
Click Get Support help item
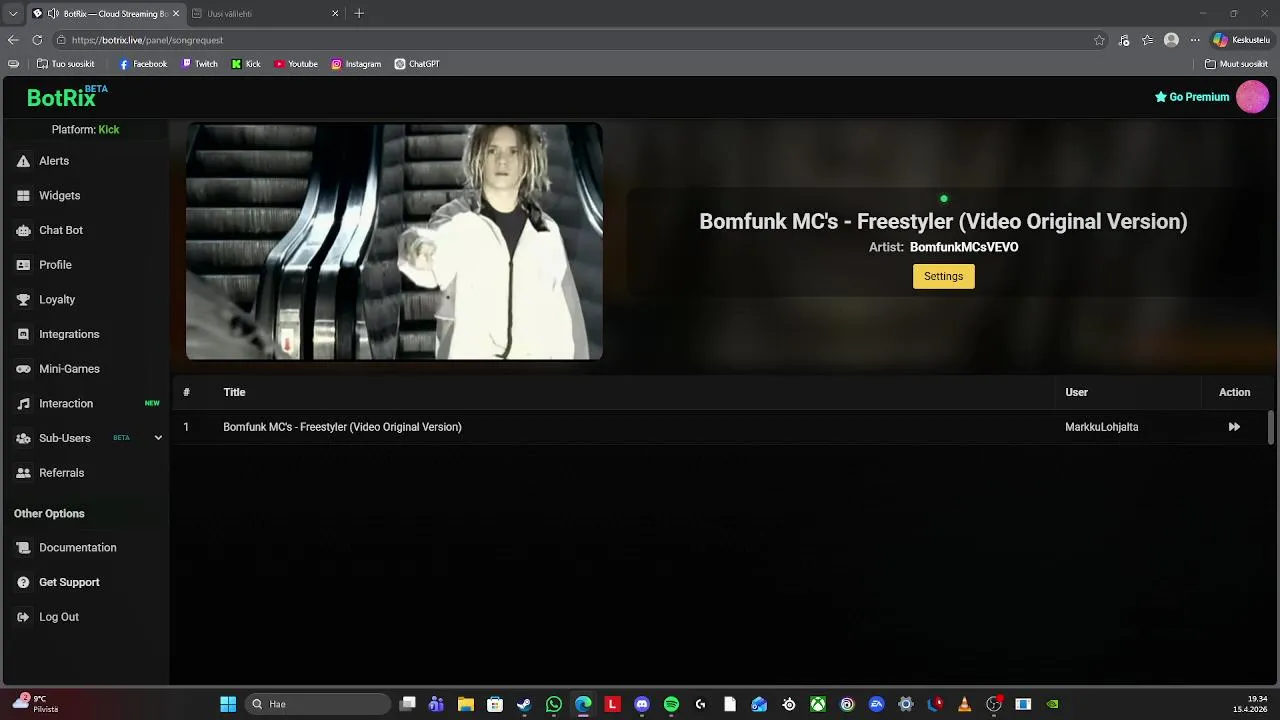69,582
